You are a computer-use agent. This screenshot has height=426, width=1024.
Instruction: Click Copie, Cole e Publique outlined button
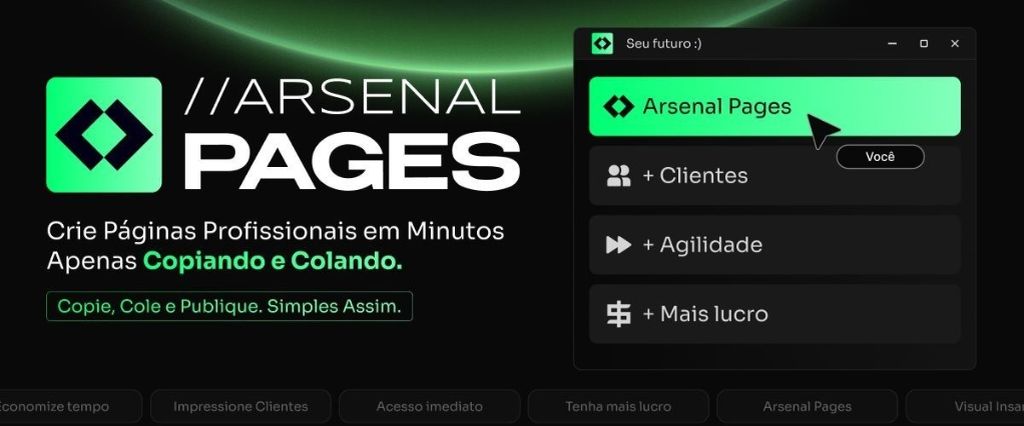(229, 306)
